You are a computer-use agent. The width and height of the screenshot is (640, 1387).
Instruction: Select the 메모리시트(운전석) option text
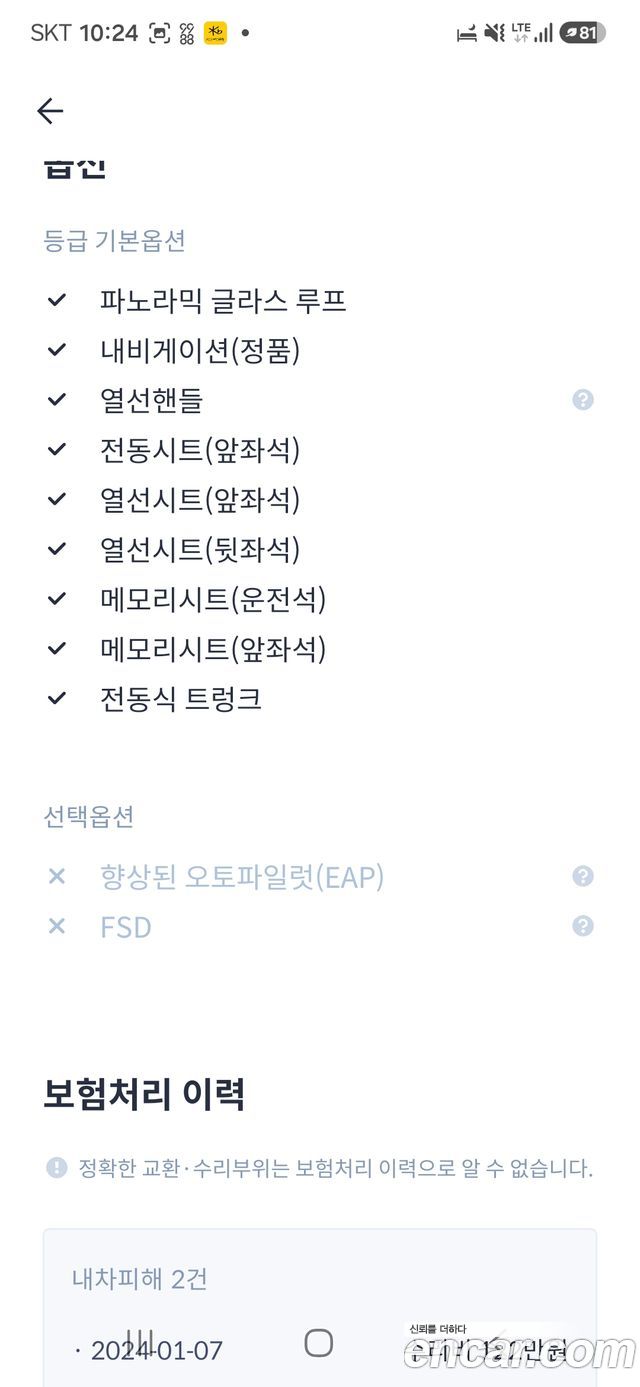pos(213,599)
